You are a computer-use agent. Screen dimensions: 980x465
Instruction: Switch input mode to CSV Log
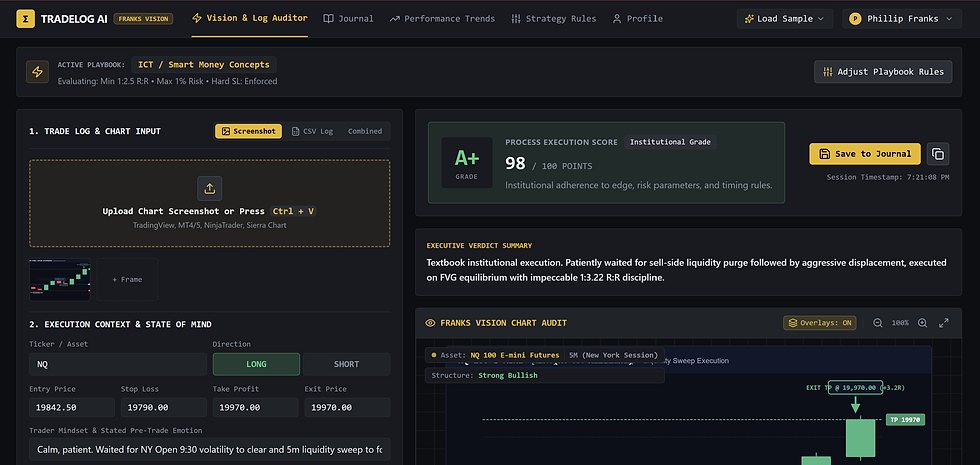tap(312, 131)
